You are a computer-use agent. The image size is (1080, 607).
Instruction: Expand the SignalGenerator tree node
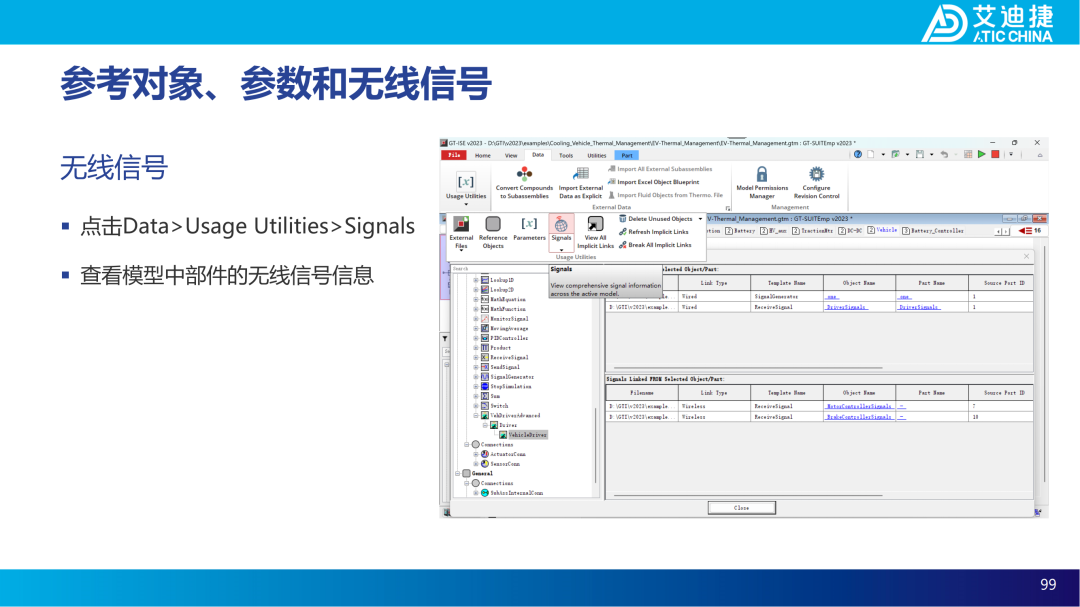[x=476, y=377]
